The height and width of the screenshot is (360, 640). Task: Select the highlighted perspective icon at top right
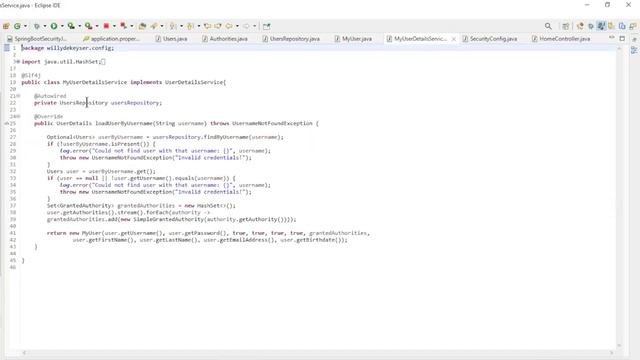click(x=601, y=26)
